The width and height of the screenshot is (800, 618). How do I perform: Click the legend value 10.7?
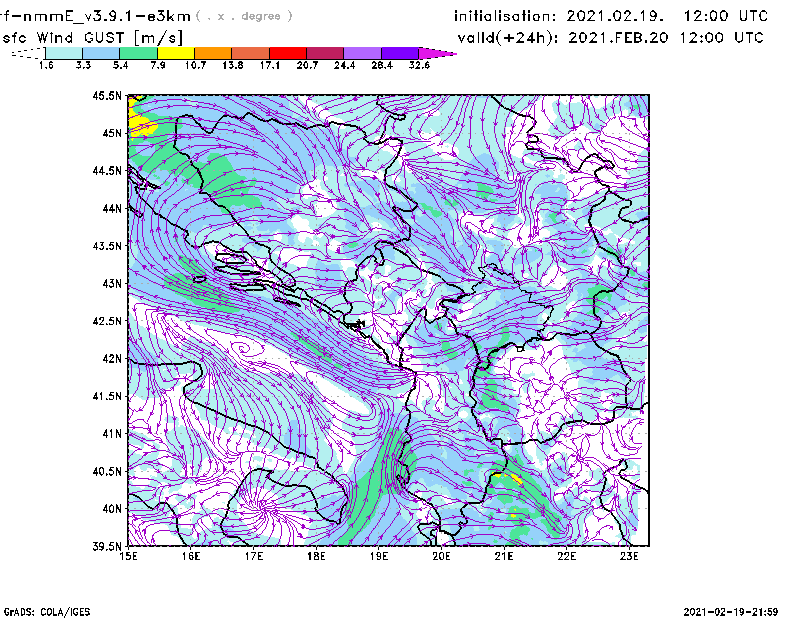(x=195, y=65)
